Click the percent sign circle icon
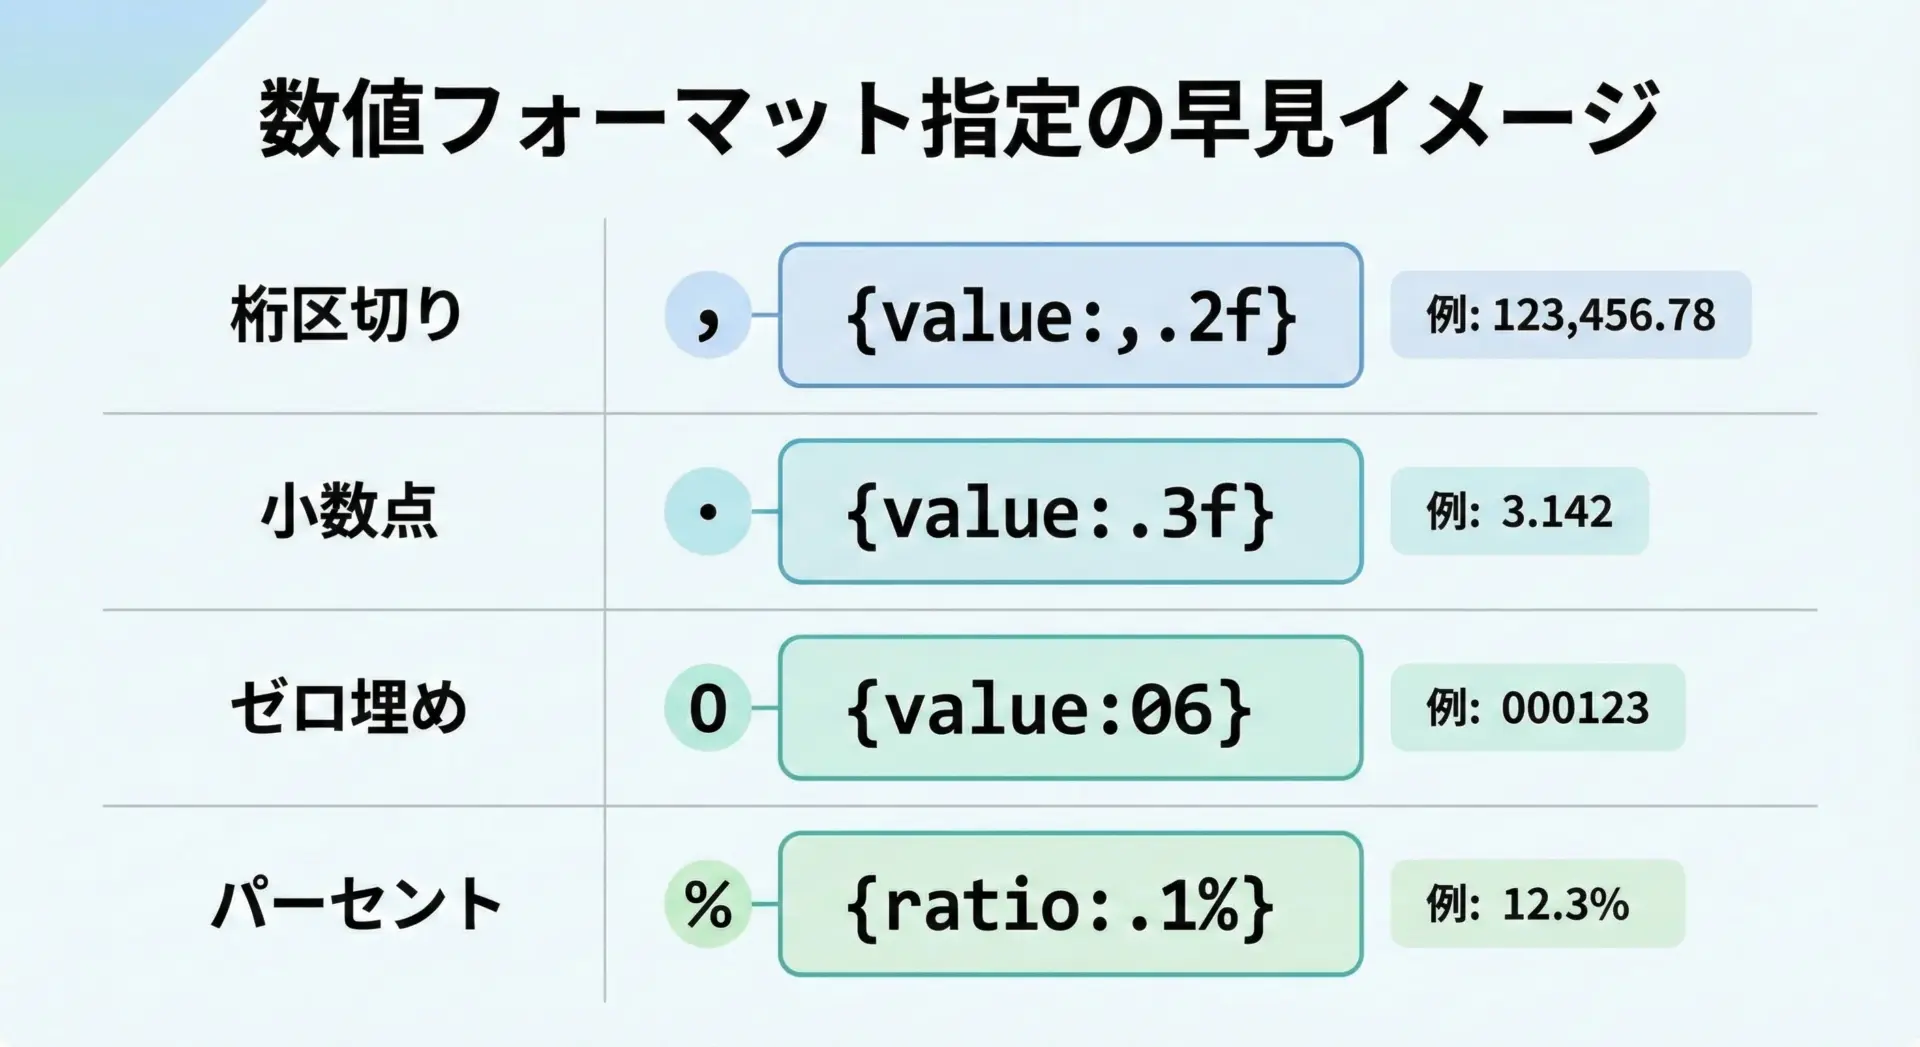 (708, 904)
